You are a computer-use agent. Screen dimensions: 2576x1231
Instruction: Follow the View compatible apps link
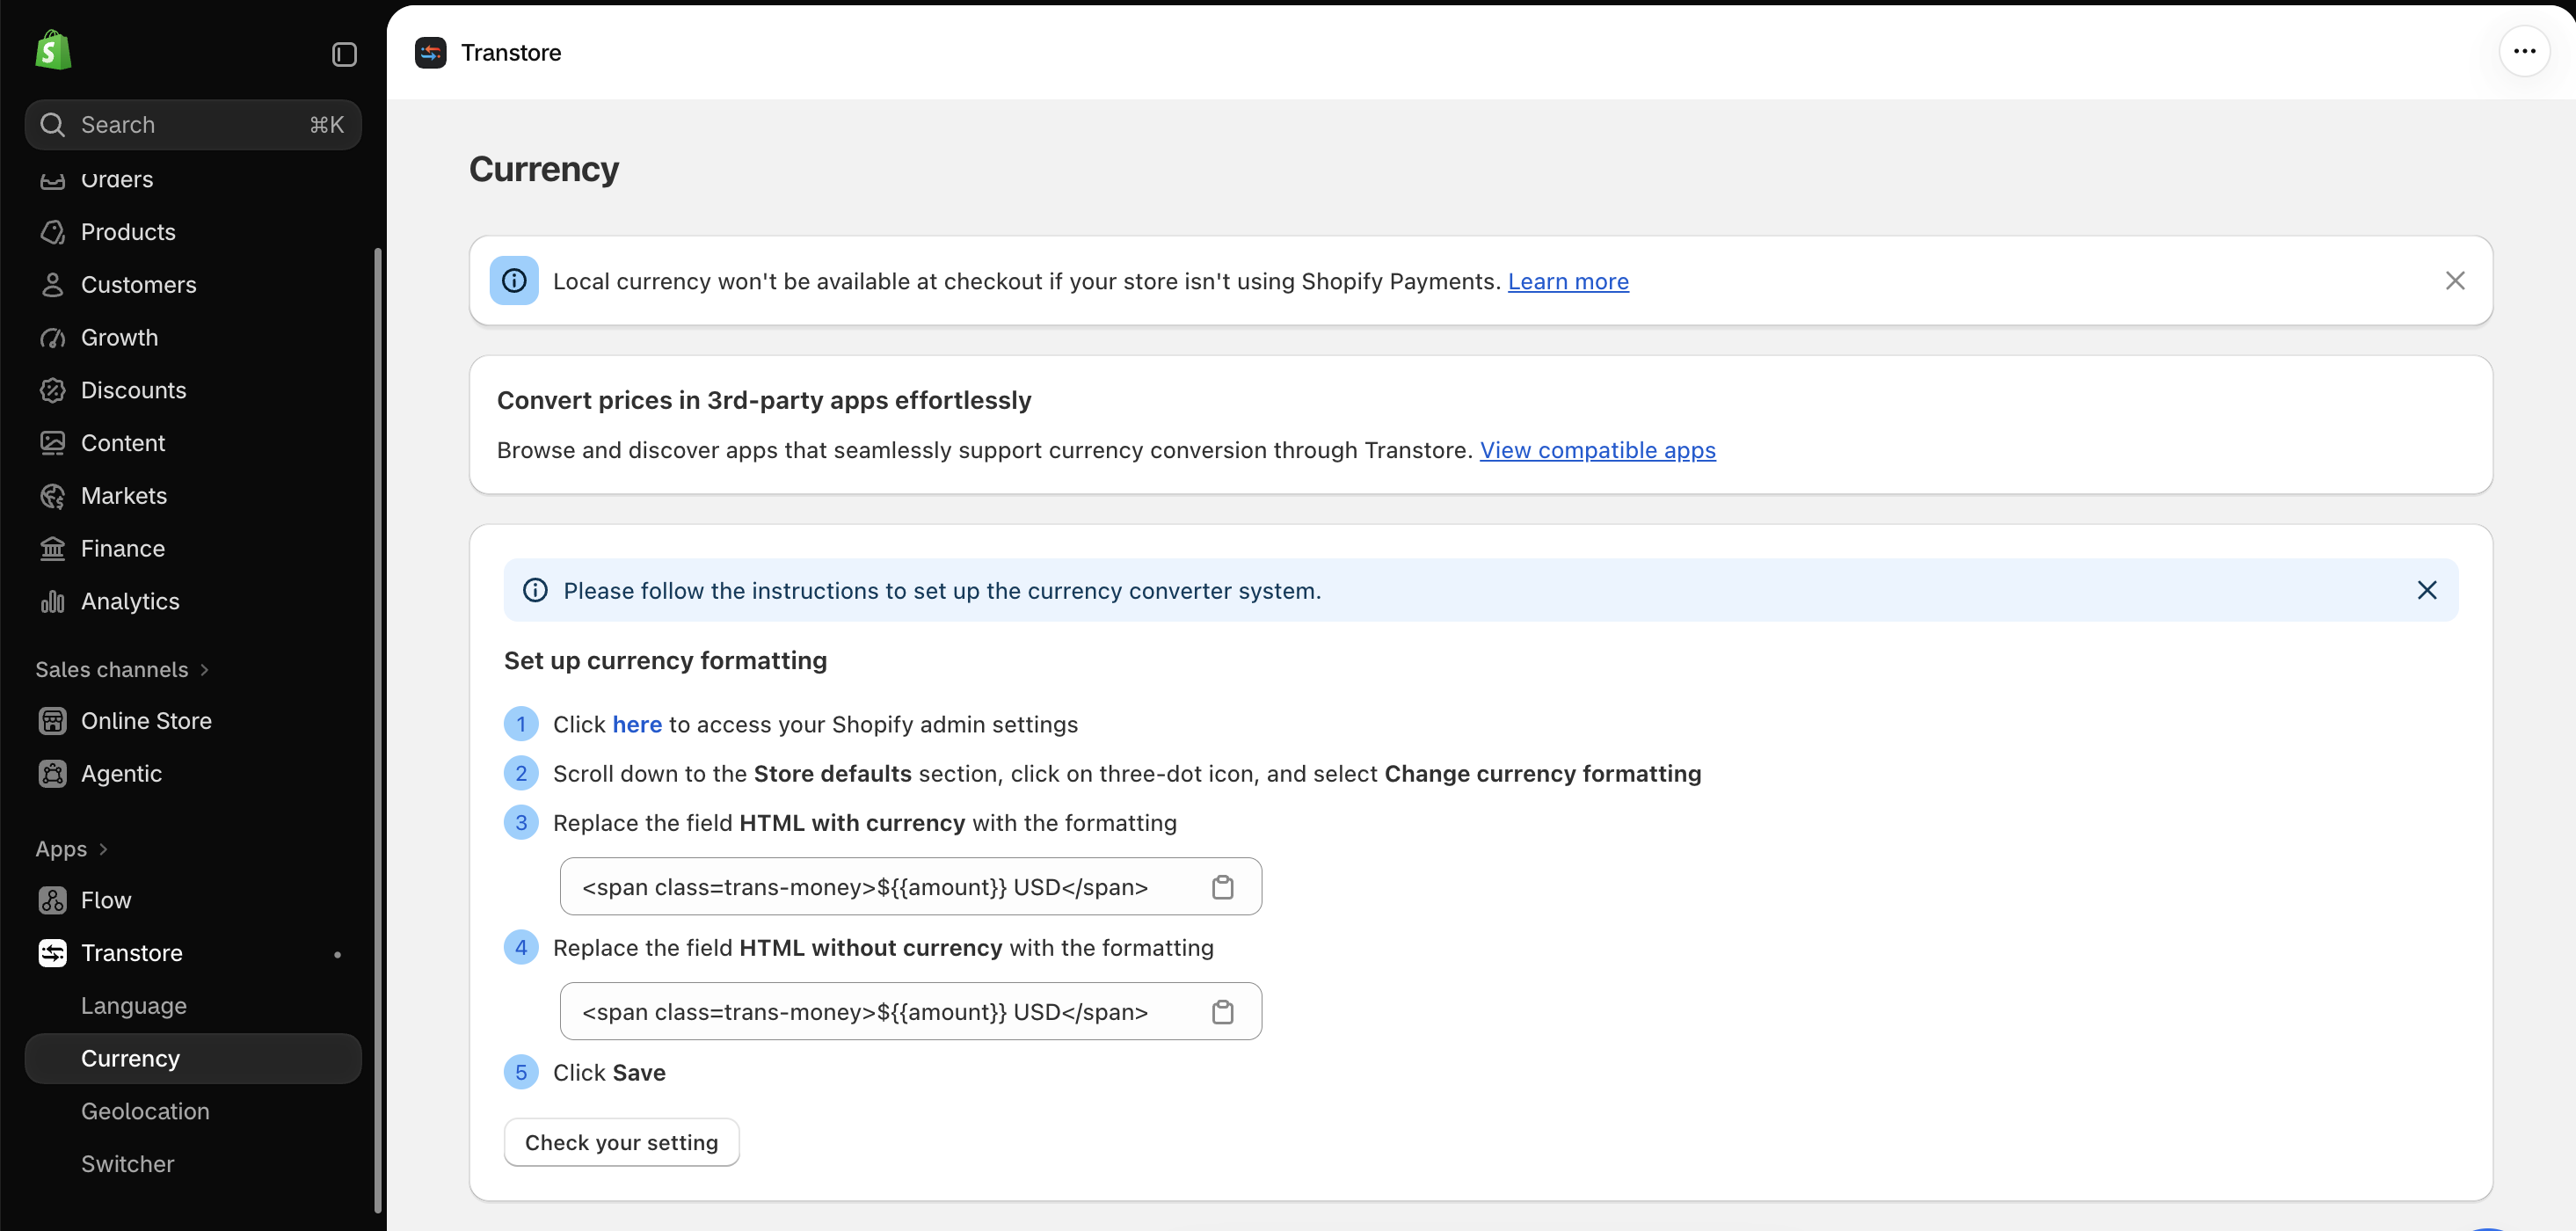pos(1597,451)
